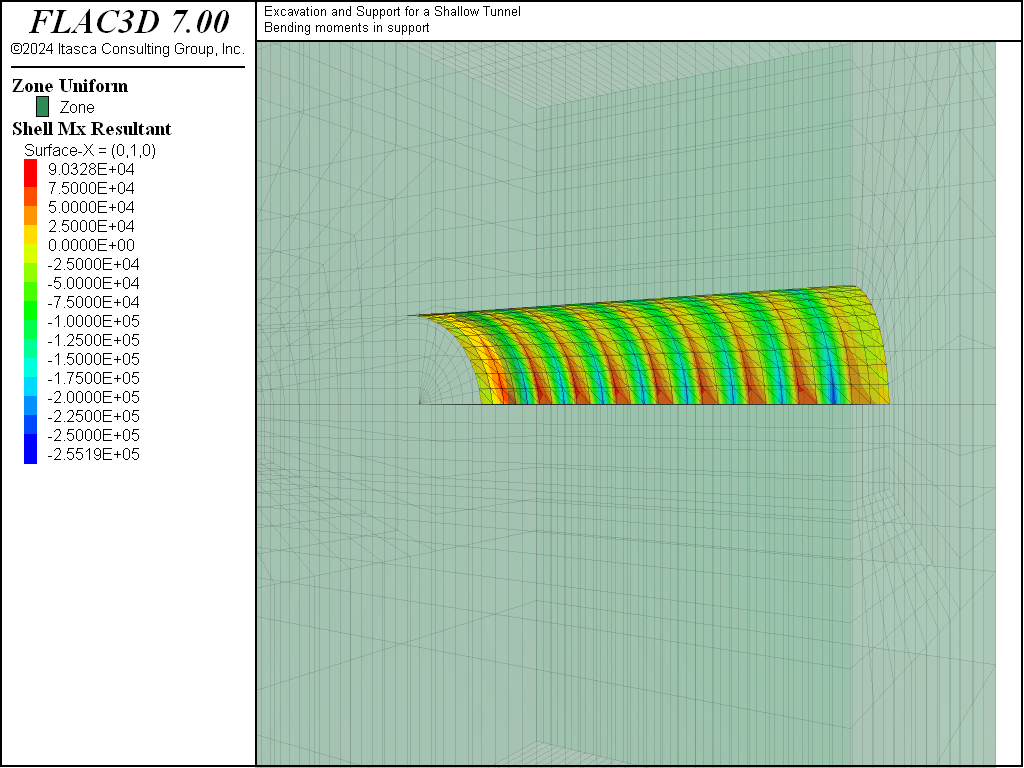The height and width of the screenshot is (768, 1024).
Task: Click the -7.5000E+04 legend value
Action: tap(93, 302)
